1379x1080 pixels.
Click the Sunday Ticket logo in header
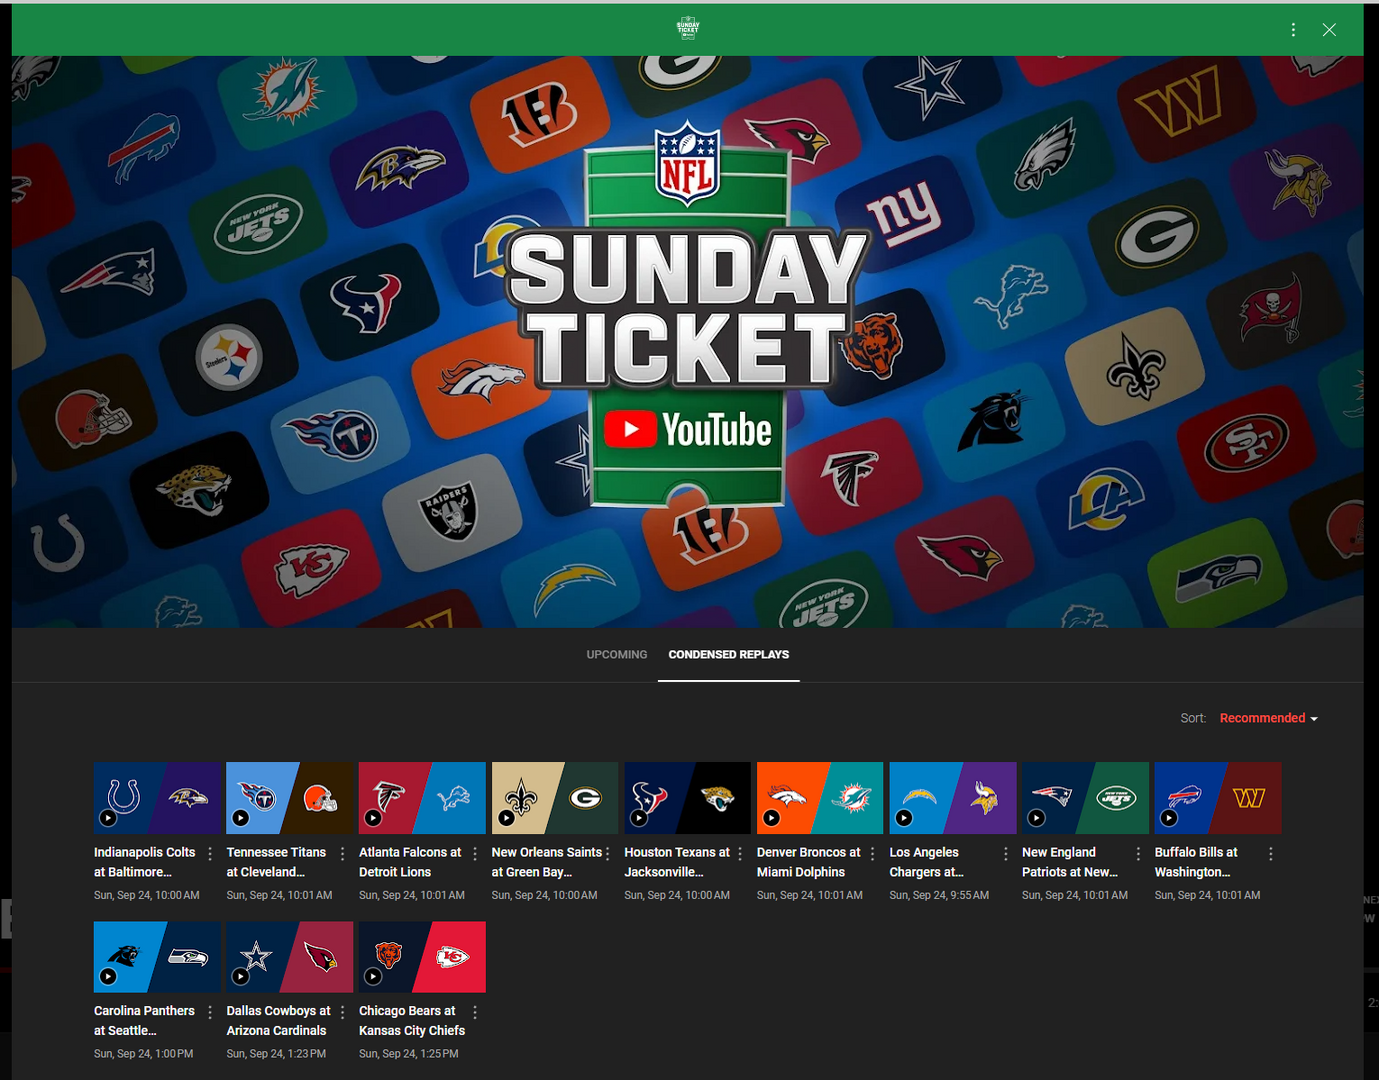[x=688, y=28]
